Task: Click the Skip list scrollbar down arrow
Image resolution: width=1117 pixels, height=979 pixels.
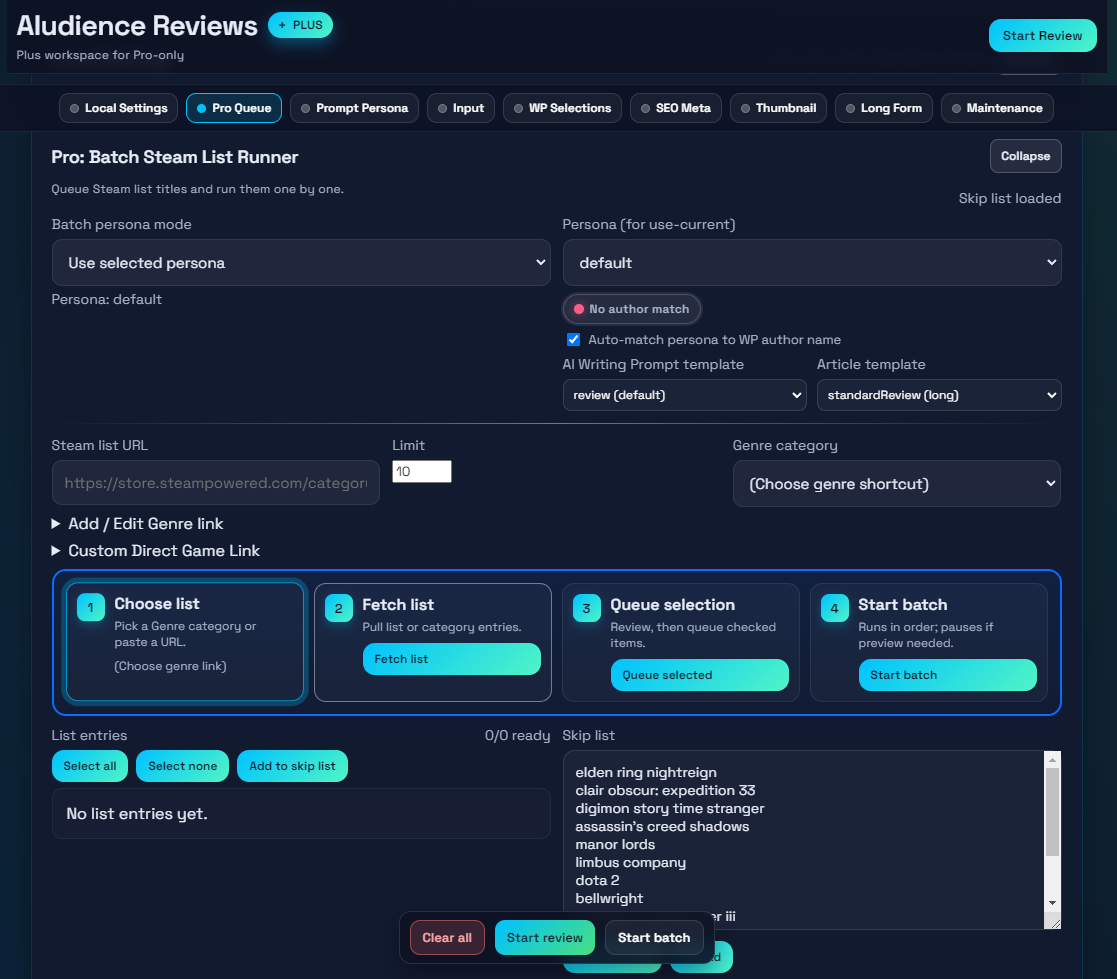Action: pos(1052,902)
